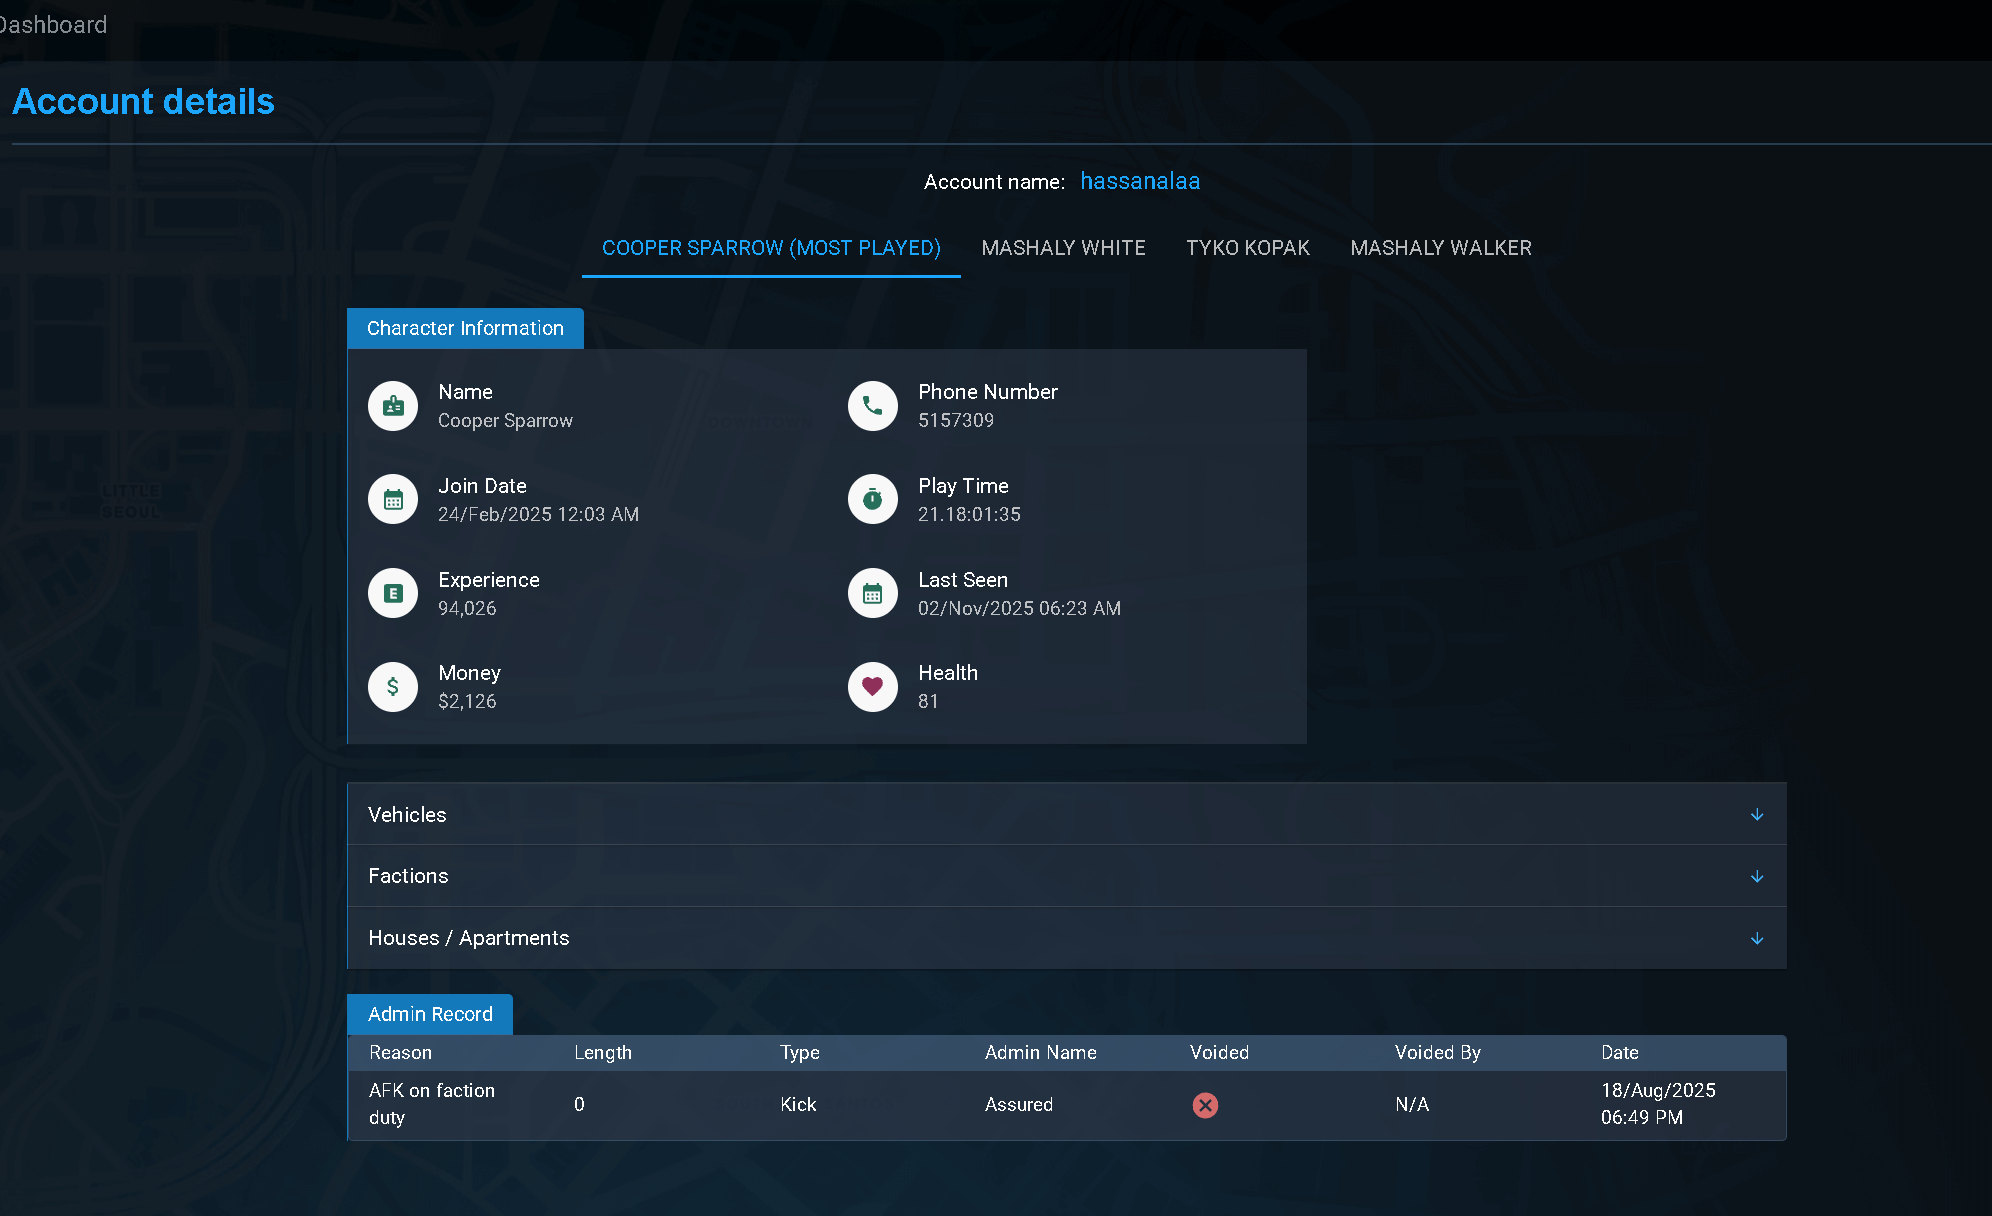Click the Phone Number handset icon
The width and height of the screenshot is (1992, 1216).
(x=873, y=406)
